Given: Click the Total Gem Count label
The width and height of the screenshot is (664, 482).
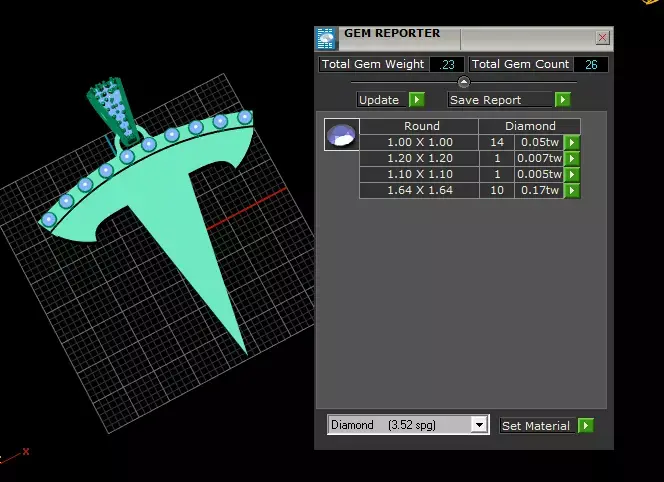Looking at the screenshot, I should tap(520, 64).
